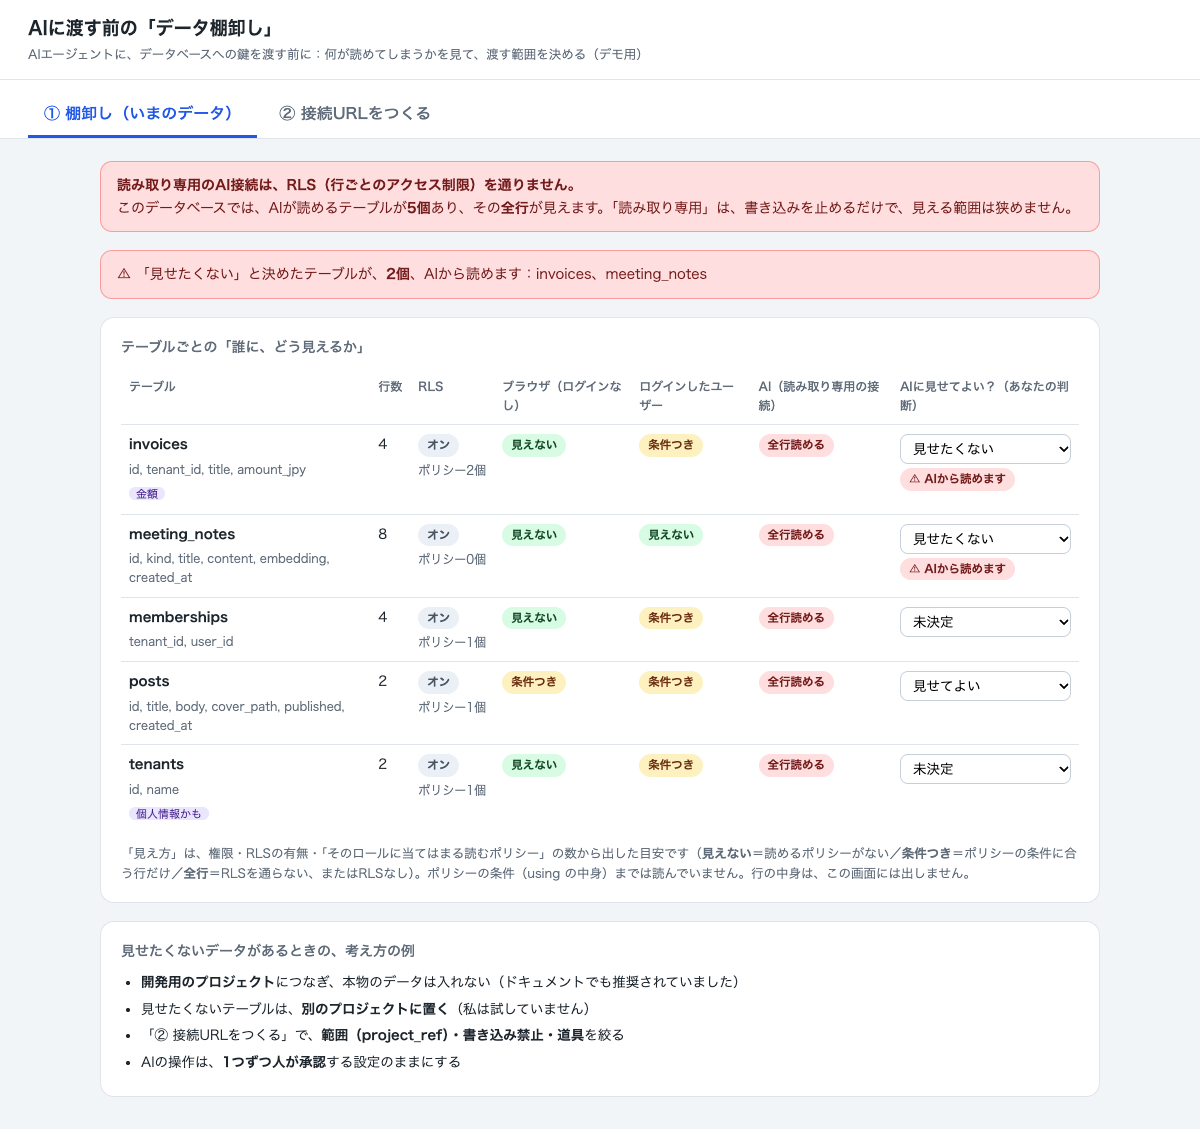The image size is (1200, 1129).
Task: Click the AIに見せてよい？column header
Action: coord(985,396)
